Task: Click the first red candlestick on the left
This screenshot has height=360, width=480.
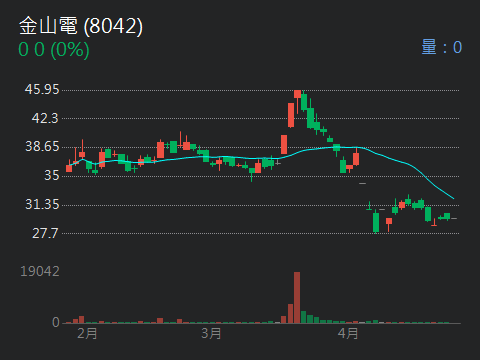Action: [x=69, y=168]
